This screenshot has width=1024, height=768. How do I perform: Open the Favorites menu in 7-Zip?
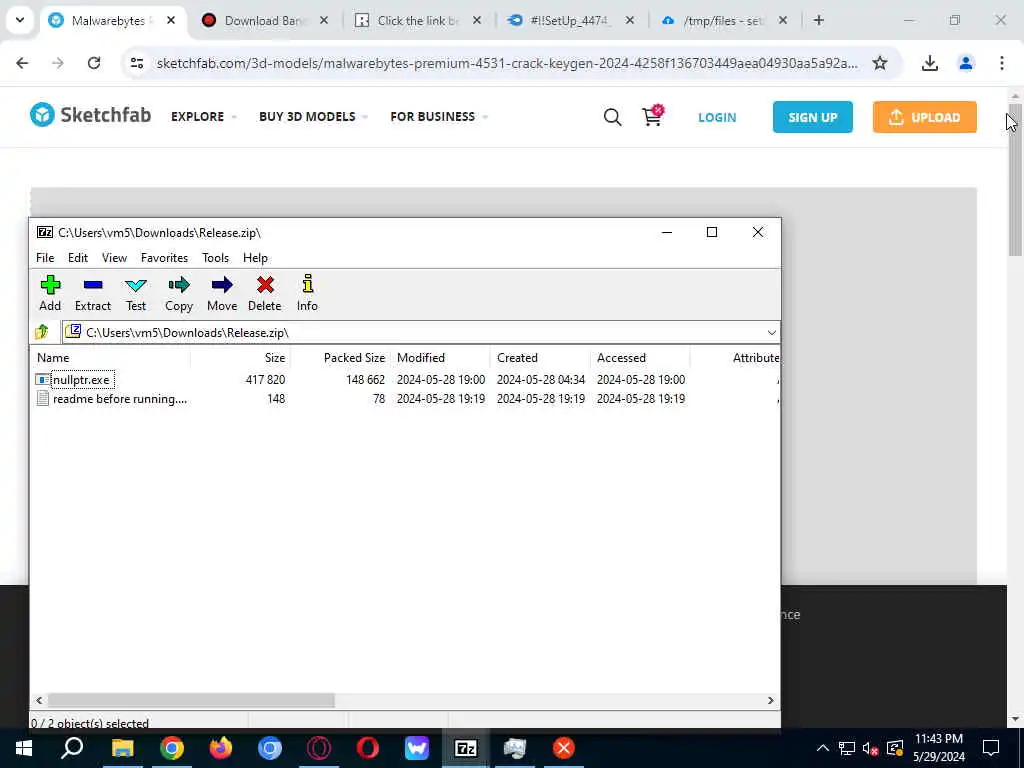point(165,257)
